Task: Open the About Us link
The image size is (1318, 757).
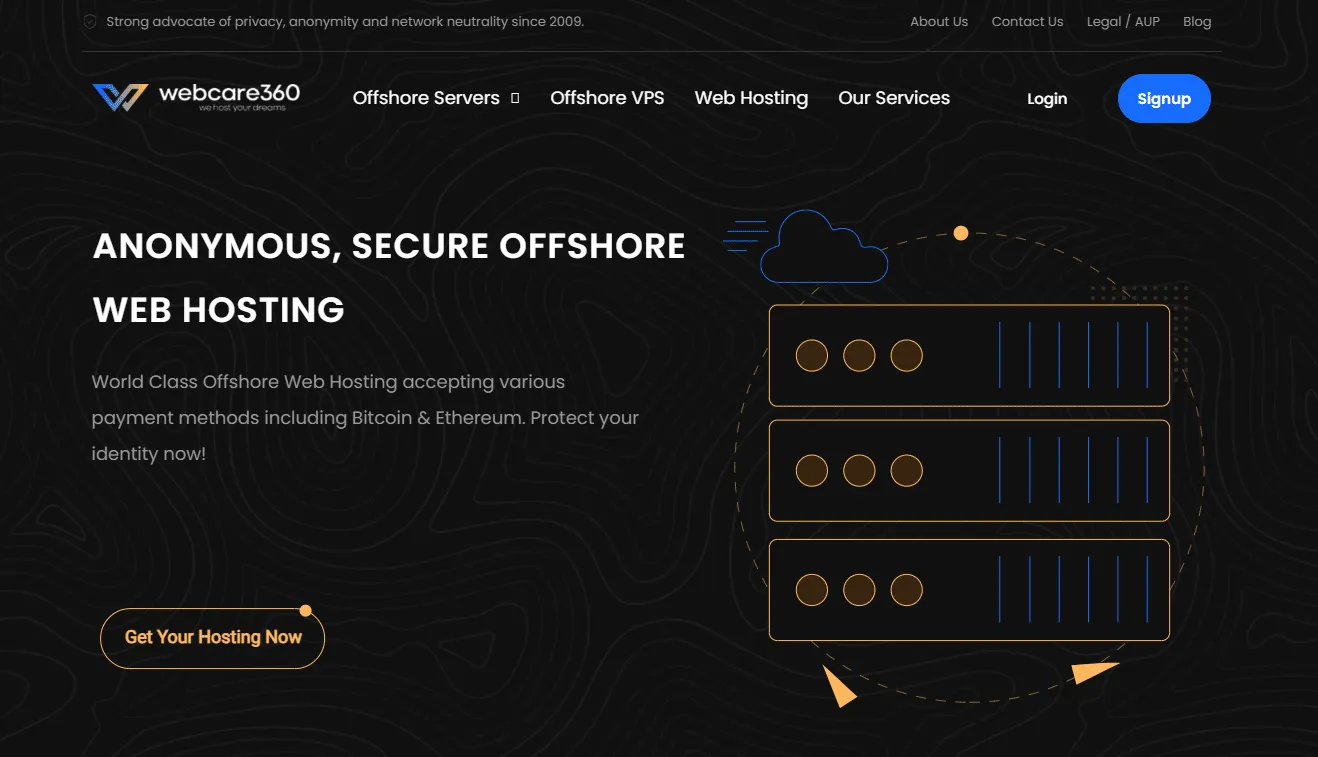Action: click(938, 21)
